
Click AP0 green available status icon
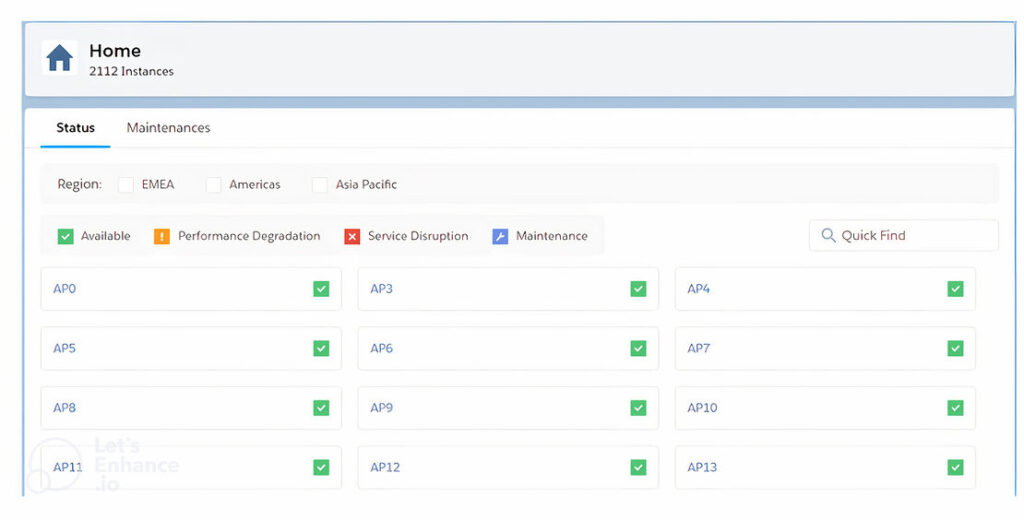click(321, 289)
